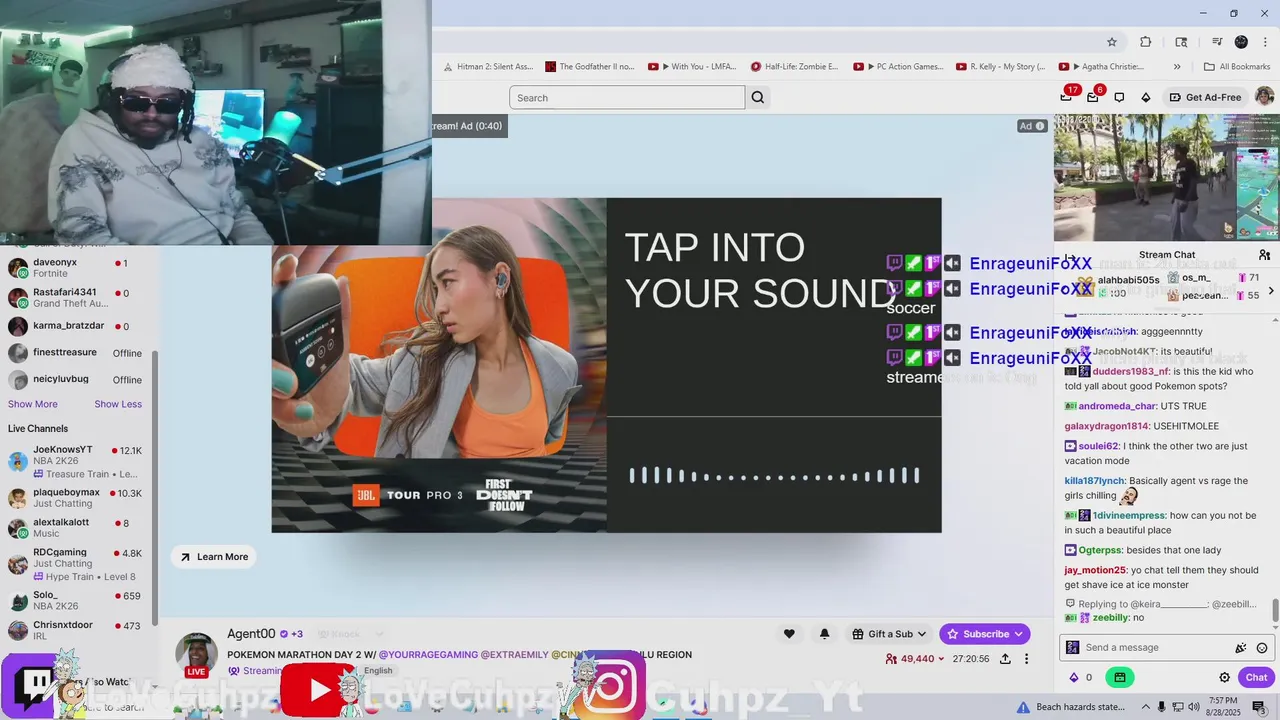Open the Agent00 channel name link
This screenshot has height=720, width=1280.
251,634
